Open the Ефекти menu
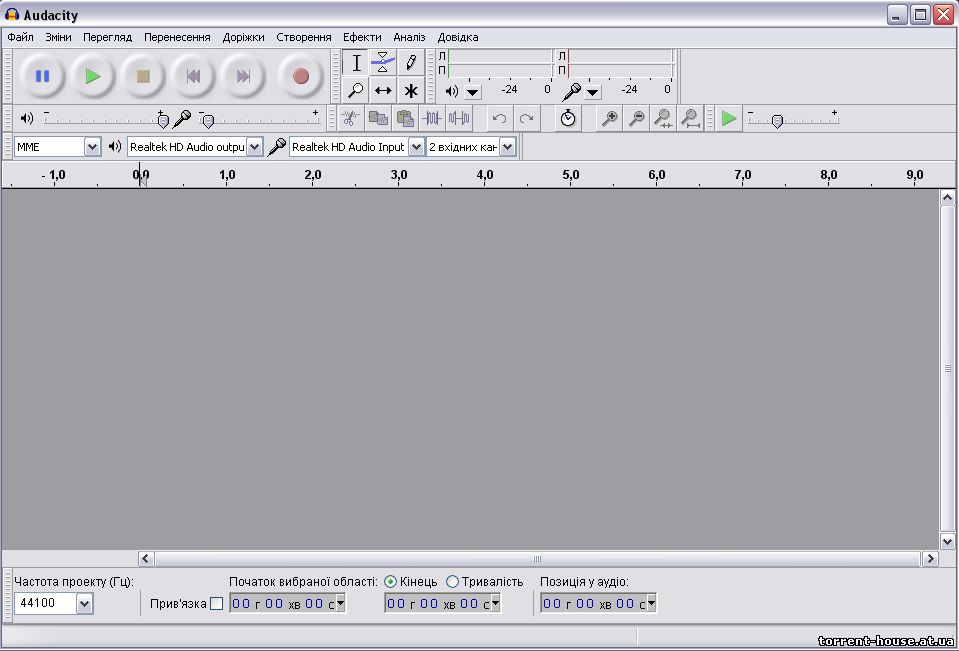The height and width of the screenshot is (651, 959). point(362,37)
